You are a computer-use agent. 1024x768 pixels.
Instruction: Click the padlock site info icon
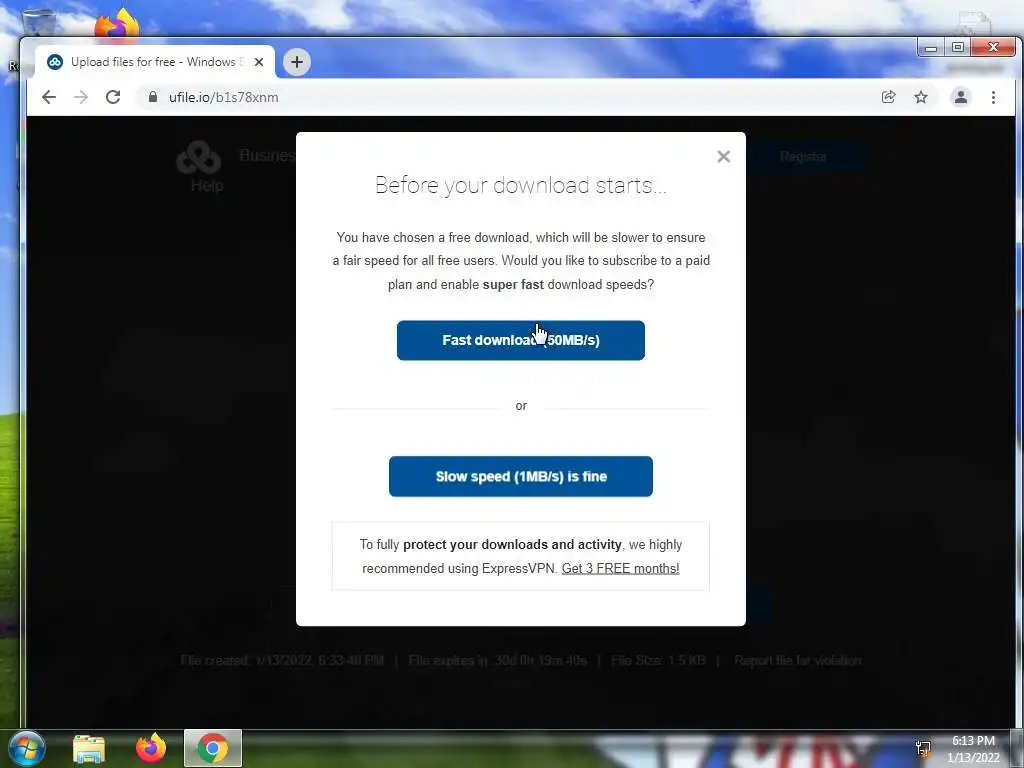coord(153,97)
